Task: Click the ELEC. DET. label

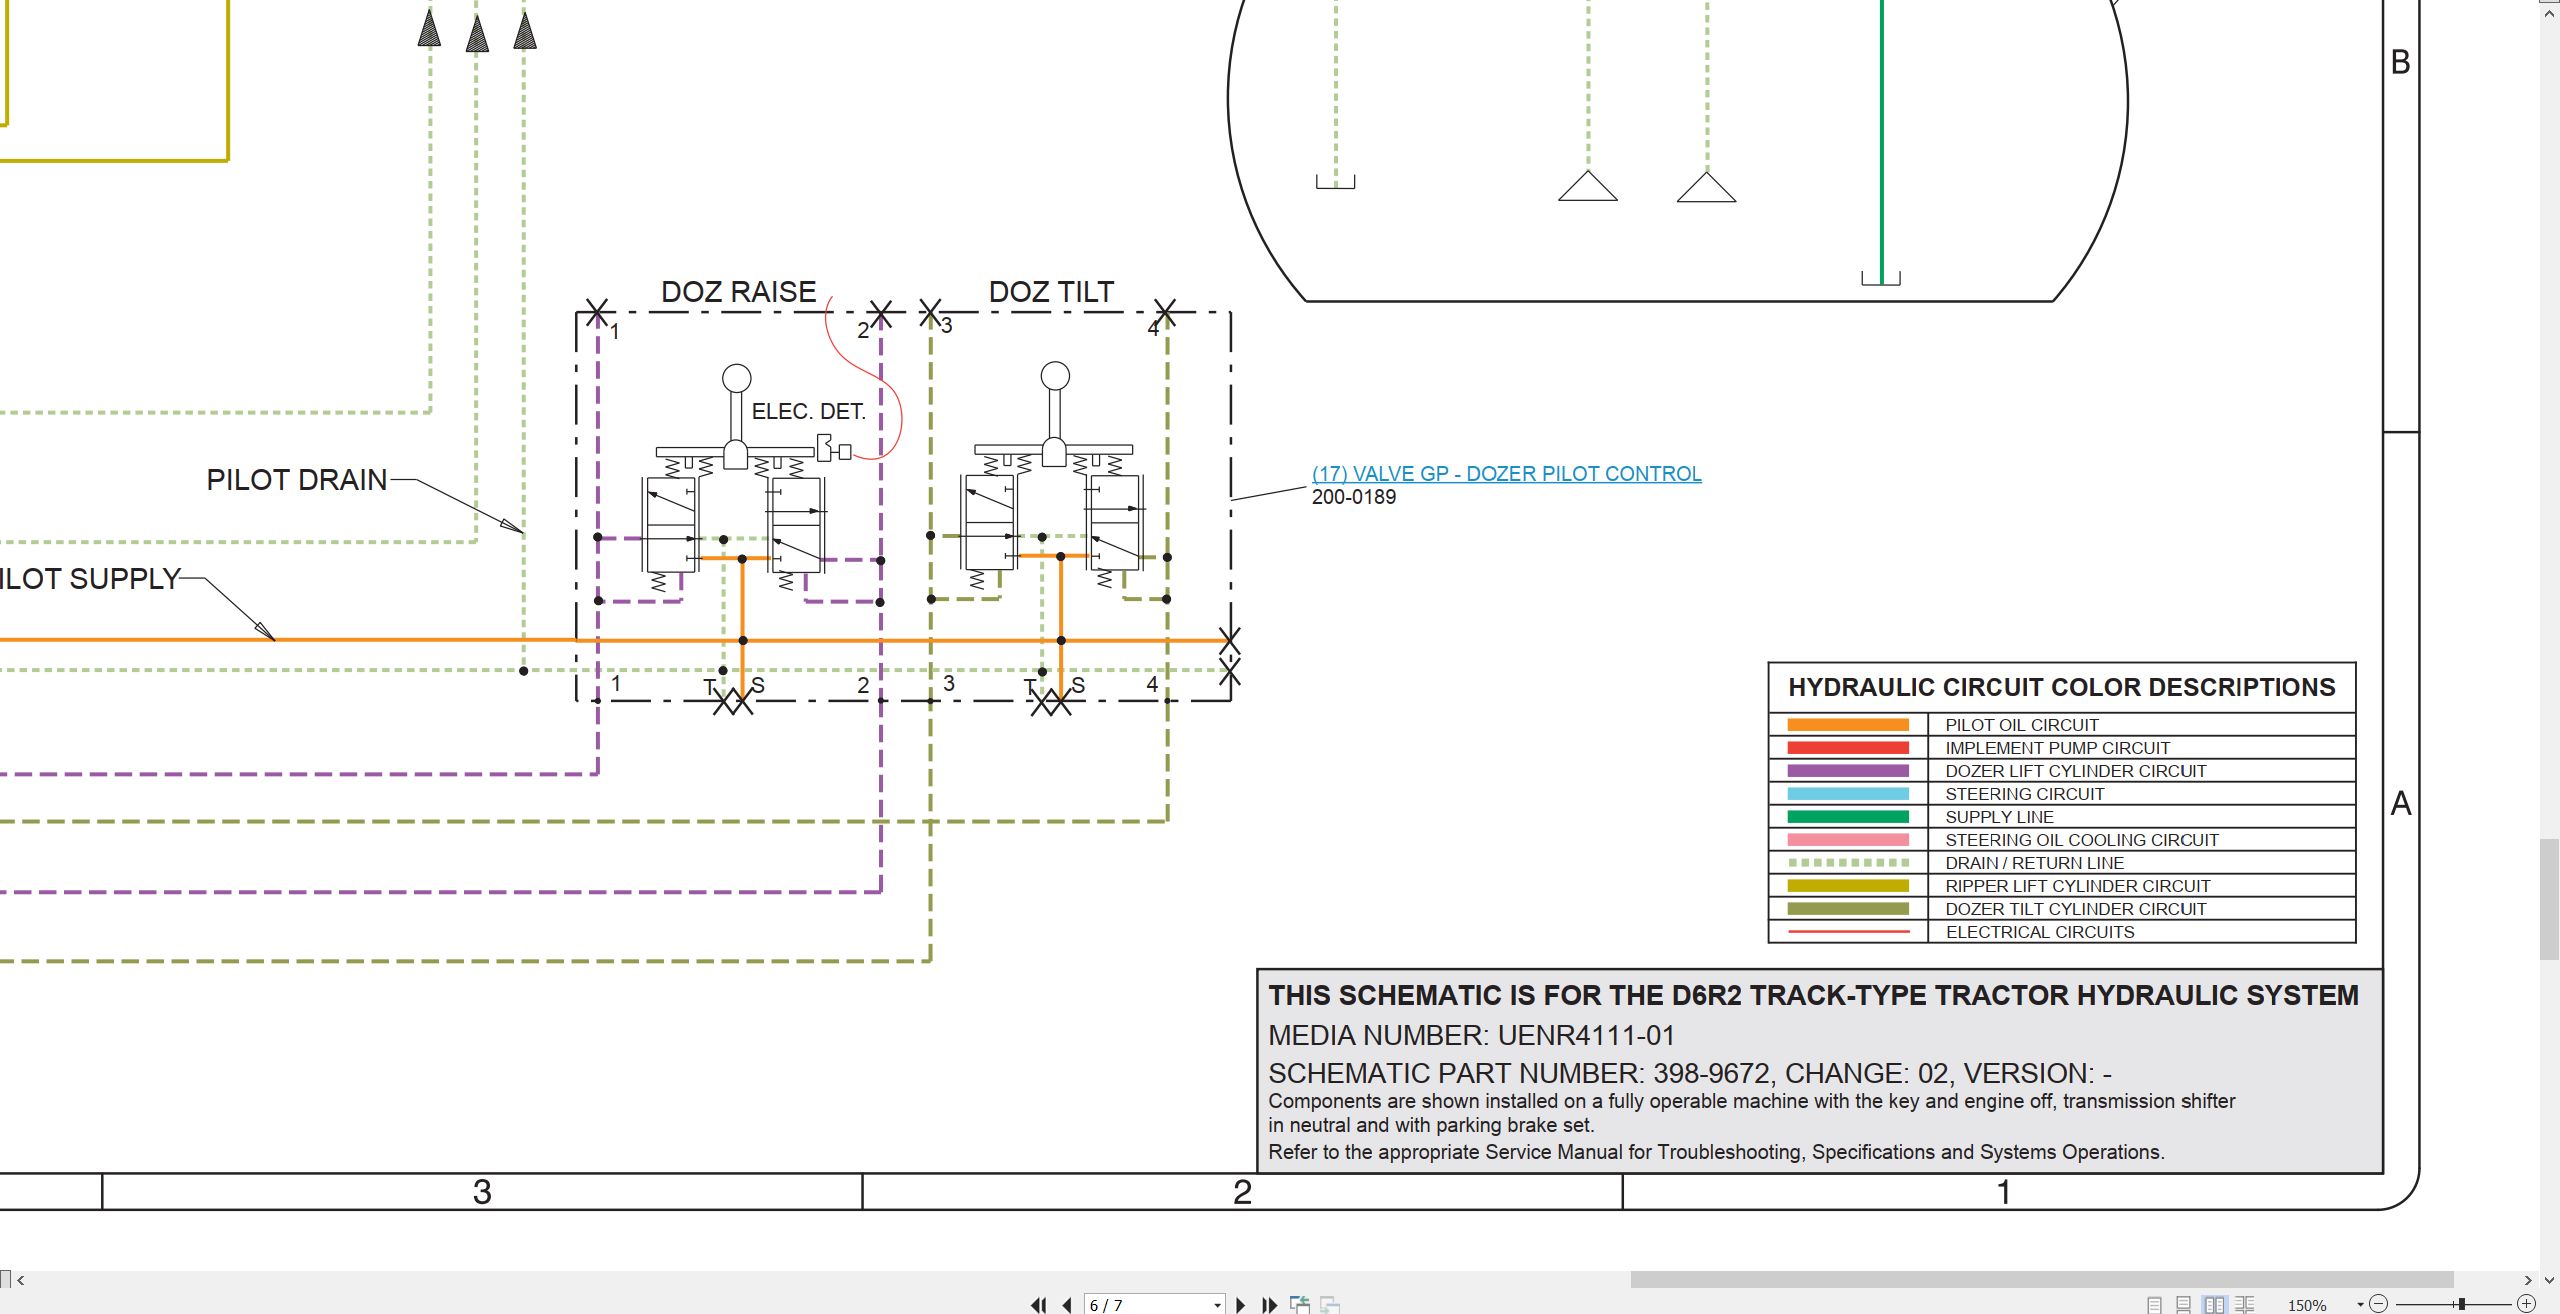Action: [x=808, y=411]
